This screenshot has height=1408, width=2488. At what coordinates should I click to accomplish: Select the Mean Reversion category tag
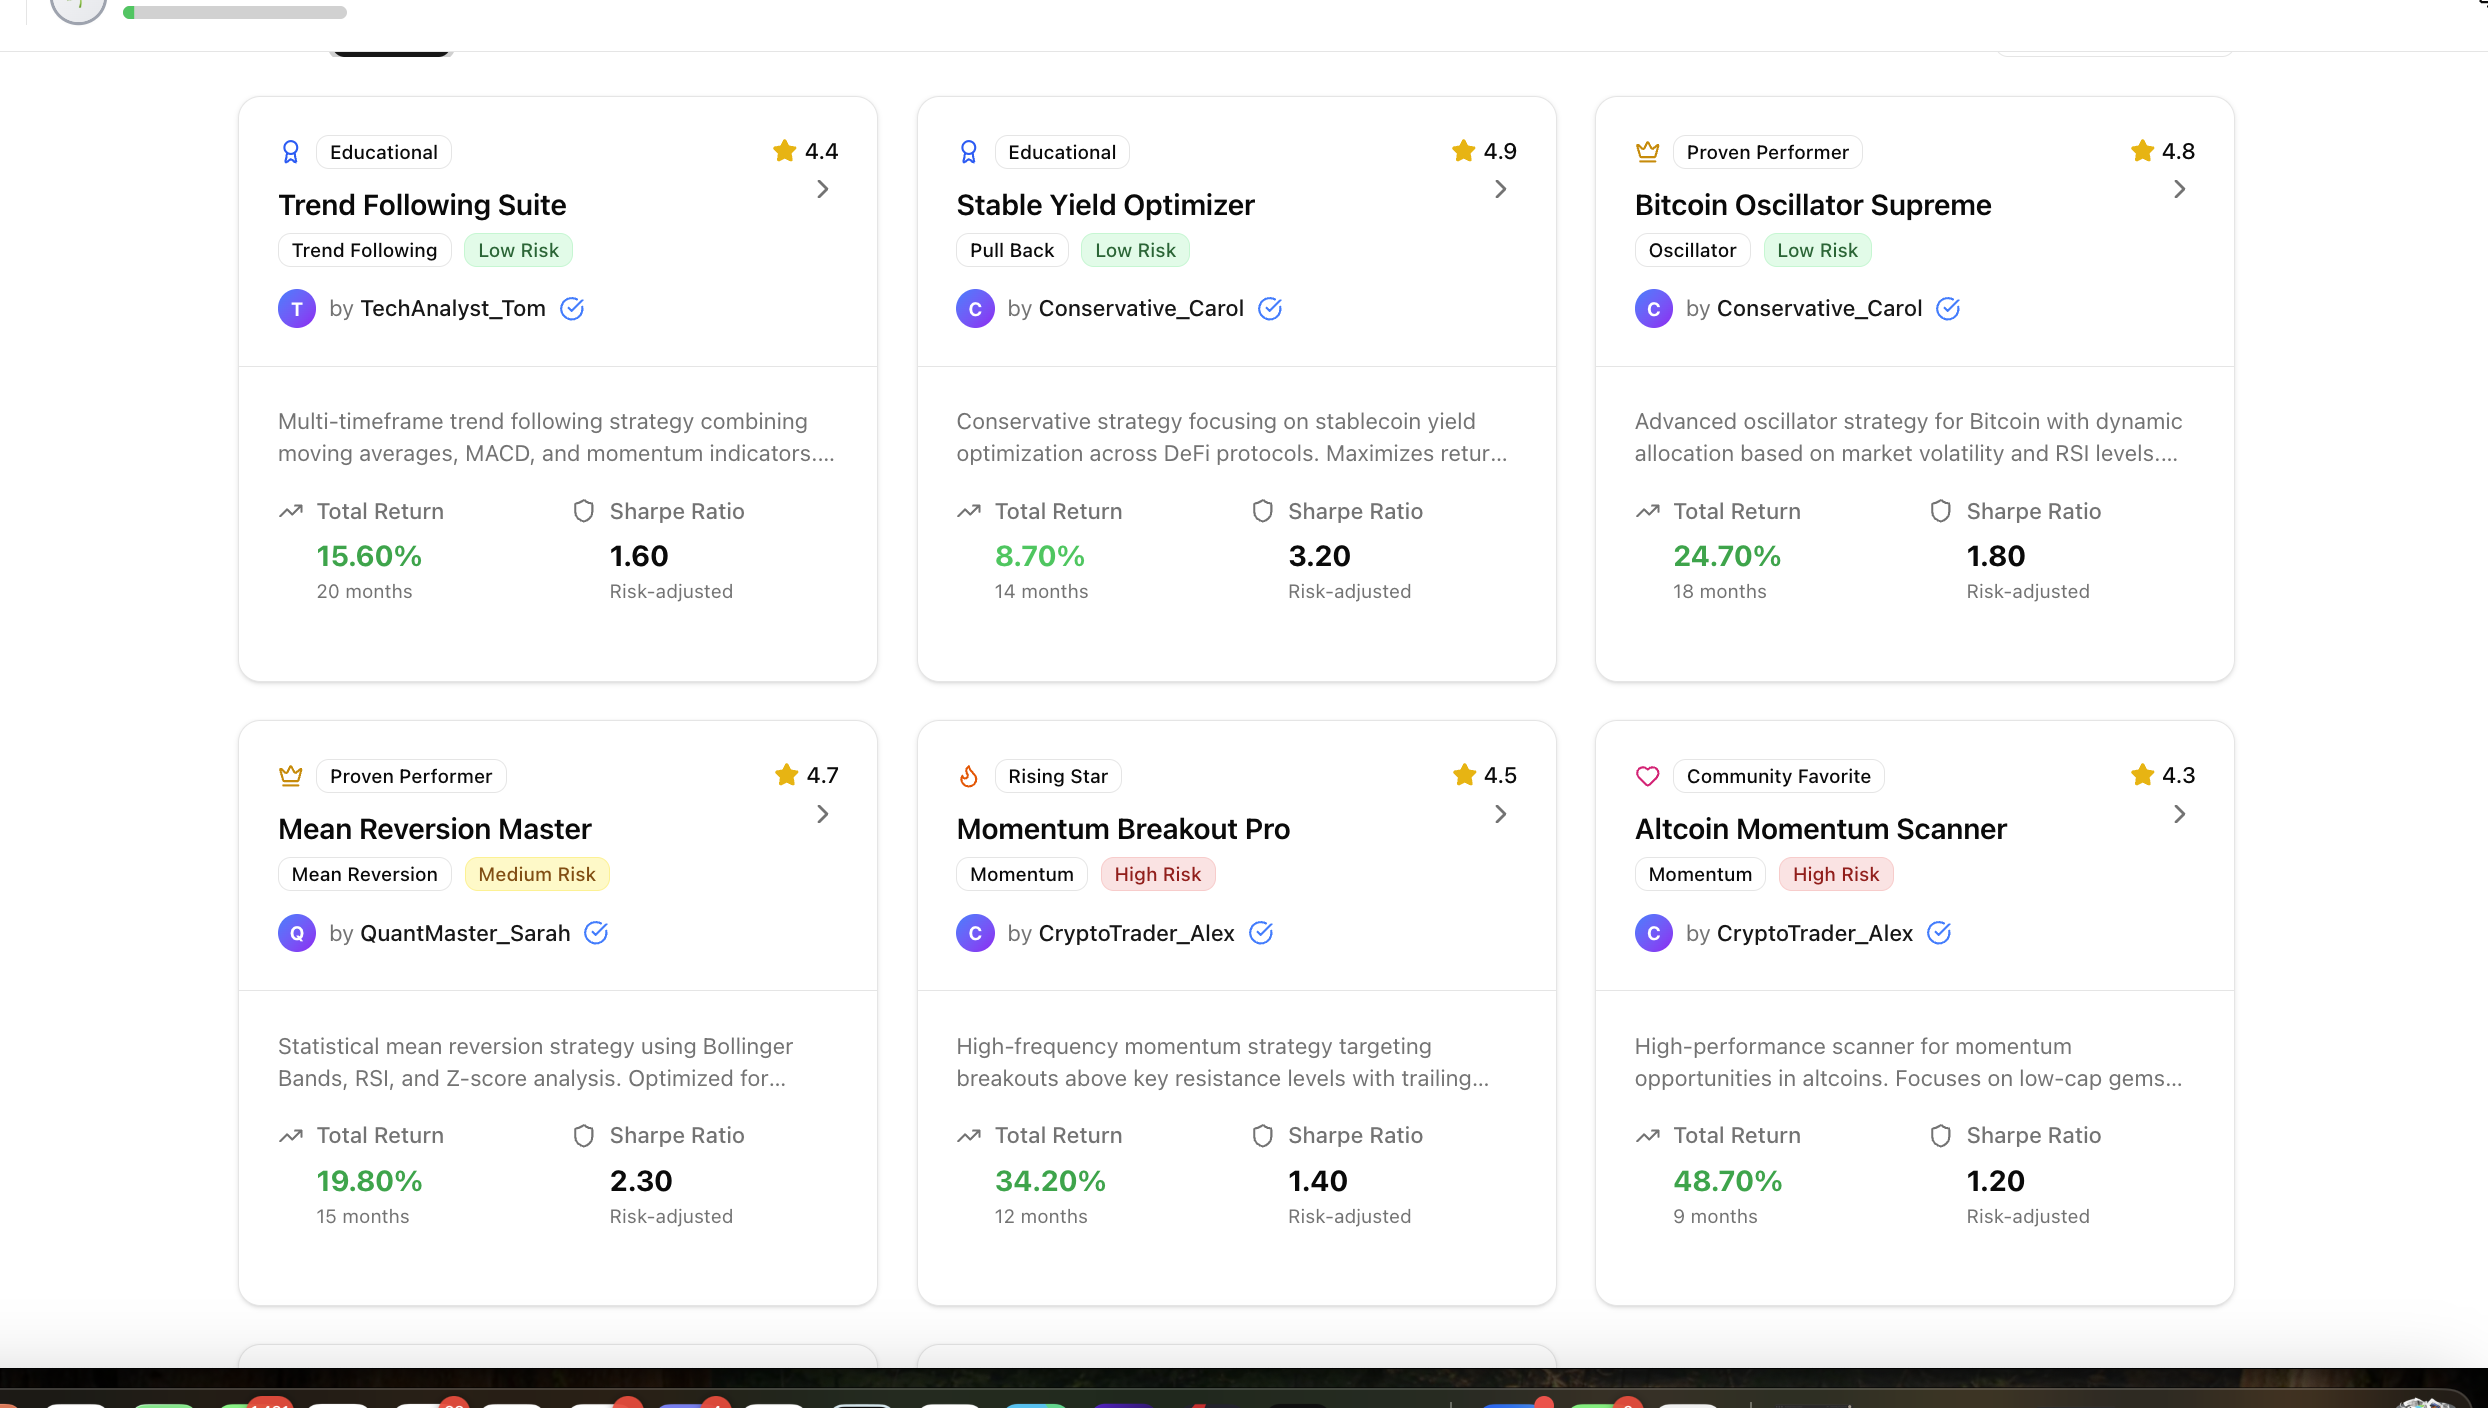point(364,874)
